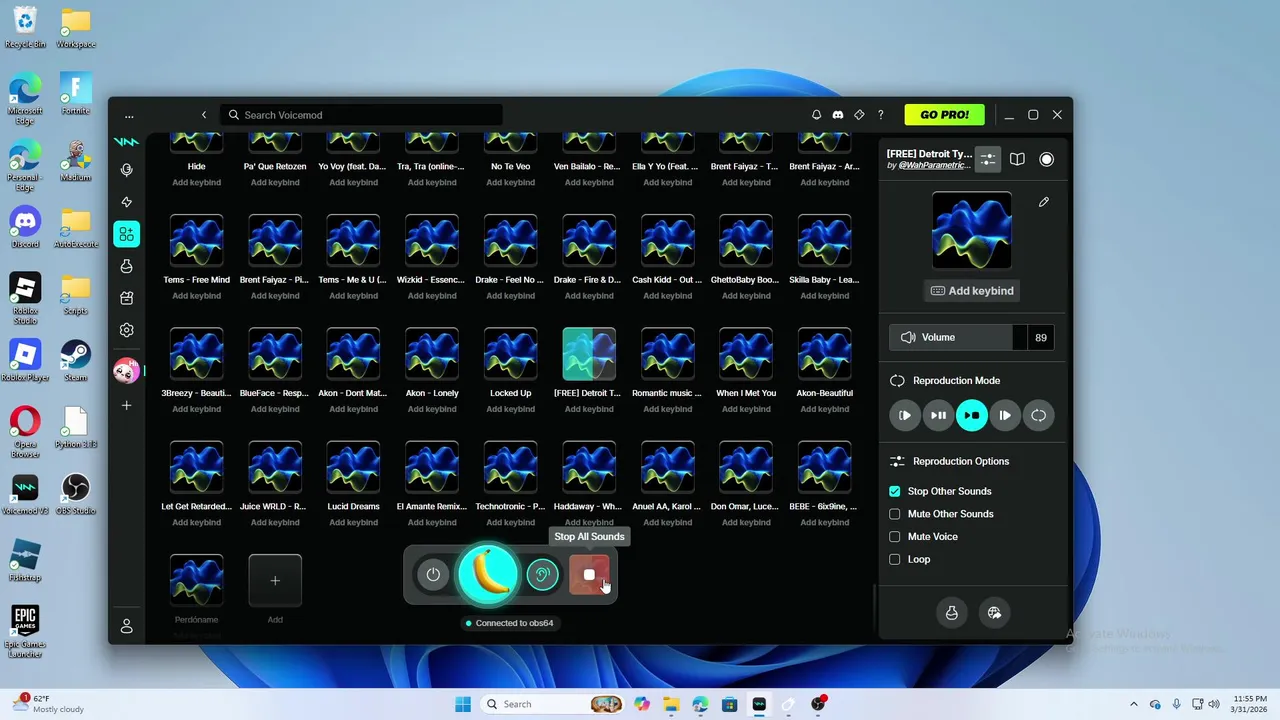Play the When I Met You sound
1280x720 pixels.
[x=746, y=353]
